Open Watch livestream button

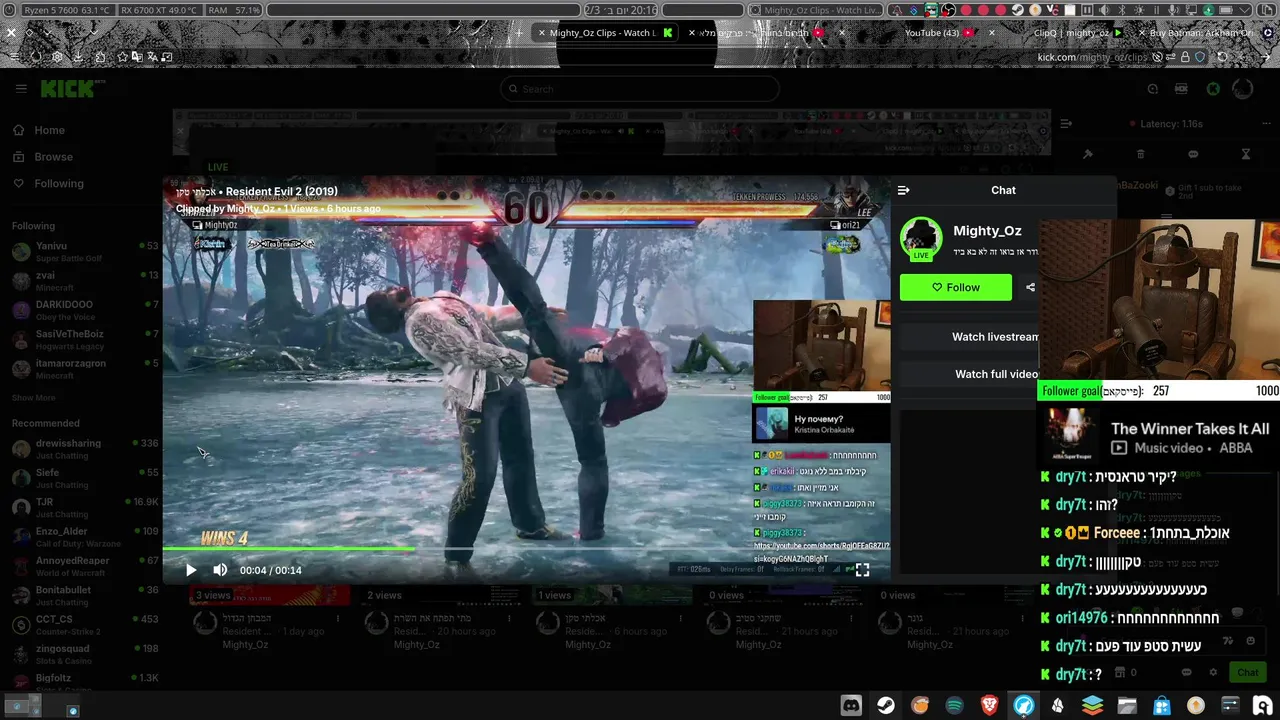click(995, 337)
